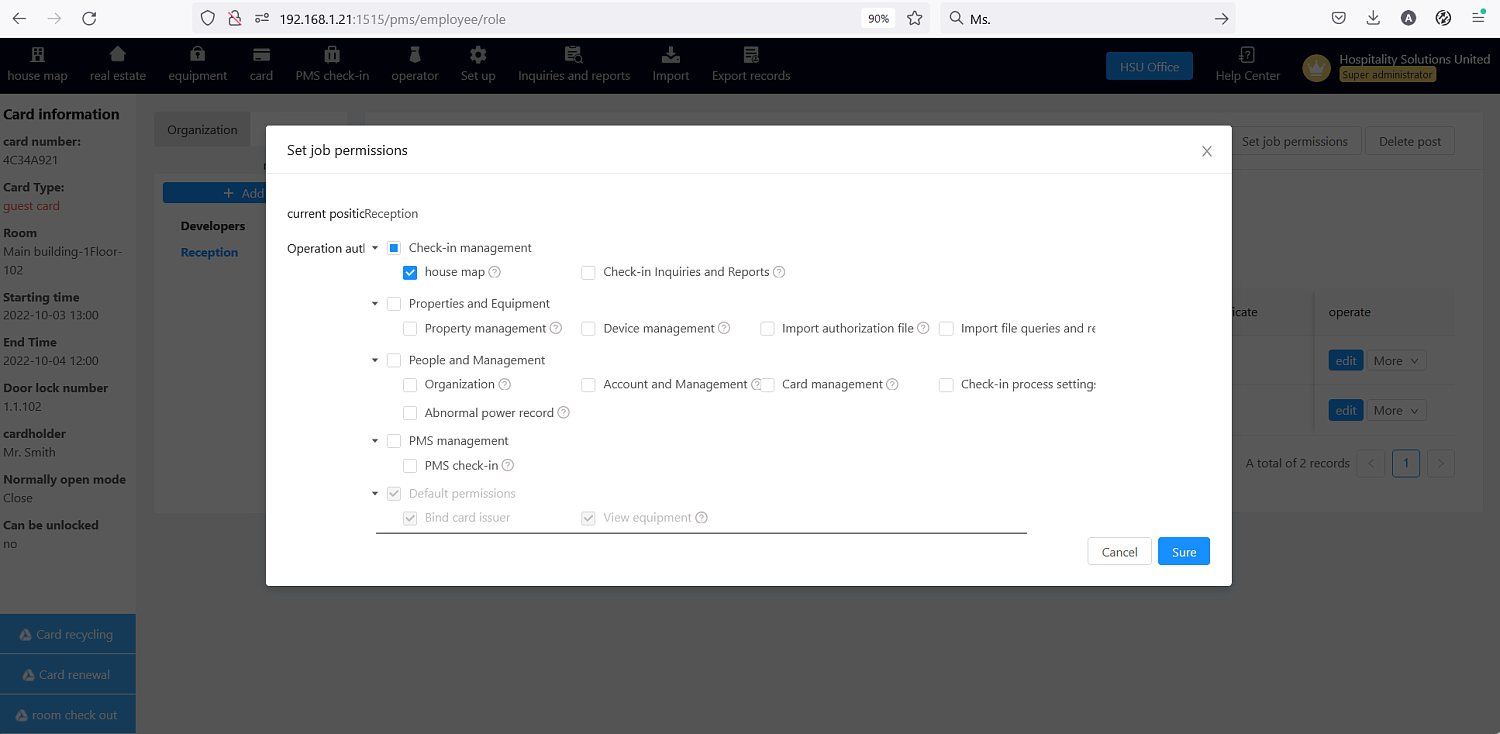Collapse the Default permissions tree node
Image resolution: width=1500 pixels, height=734 pixels.
coord(375,494)
